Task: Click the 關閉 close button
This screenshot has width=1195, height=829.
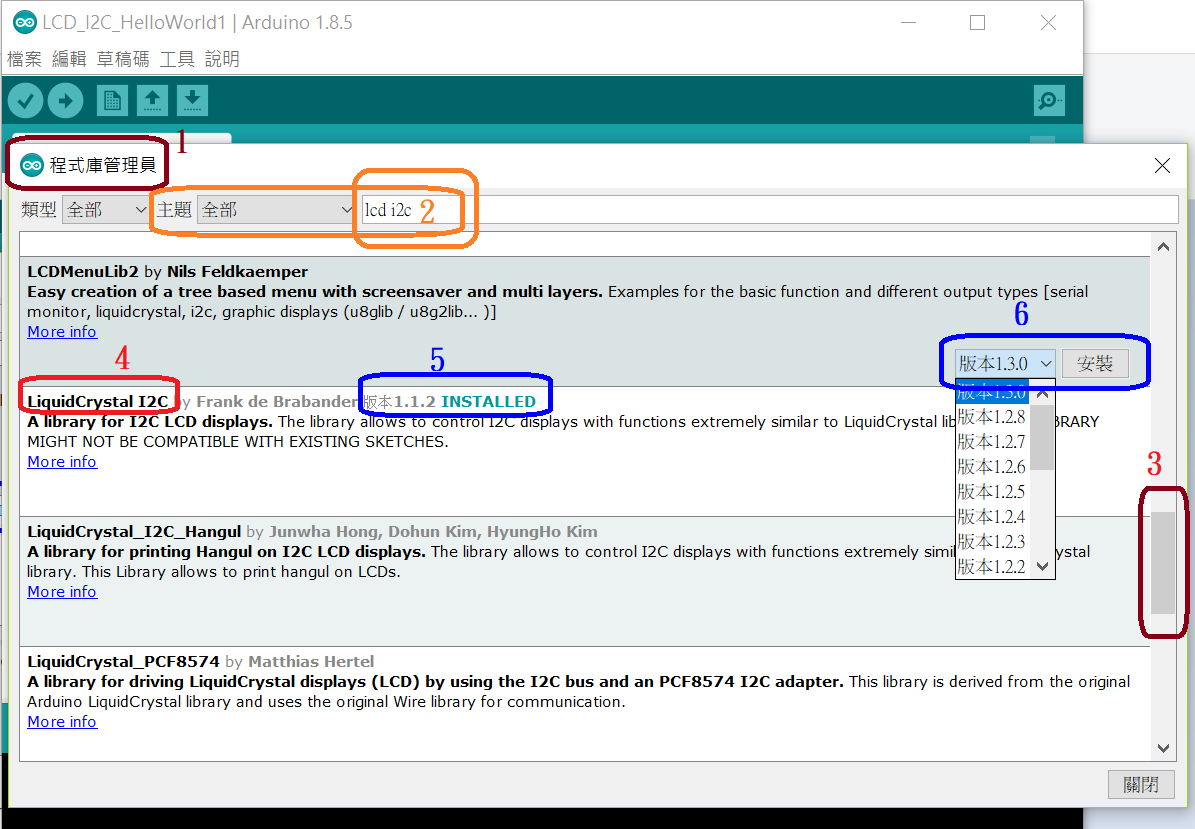Action: [x=1141, y=784]
